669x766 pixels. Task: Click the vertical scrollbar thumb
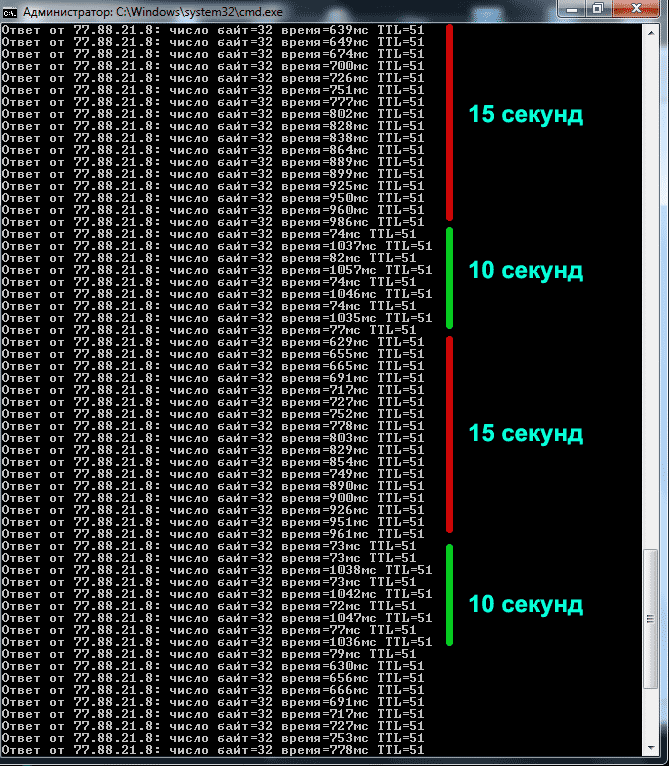[650, 619]
